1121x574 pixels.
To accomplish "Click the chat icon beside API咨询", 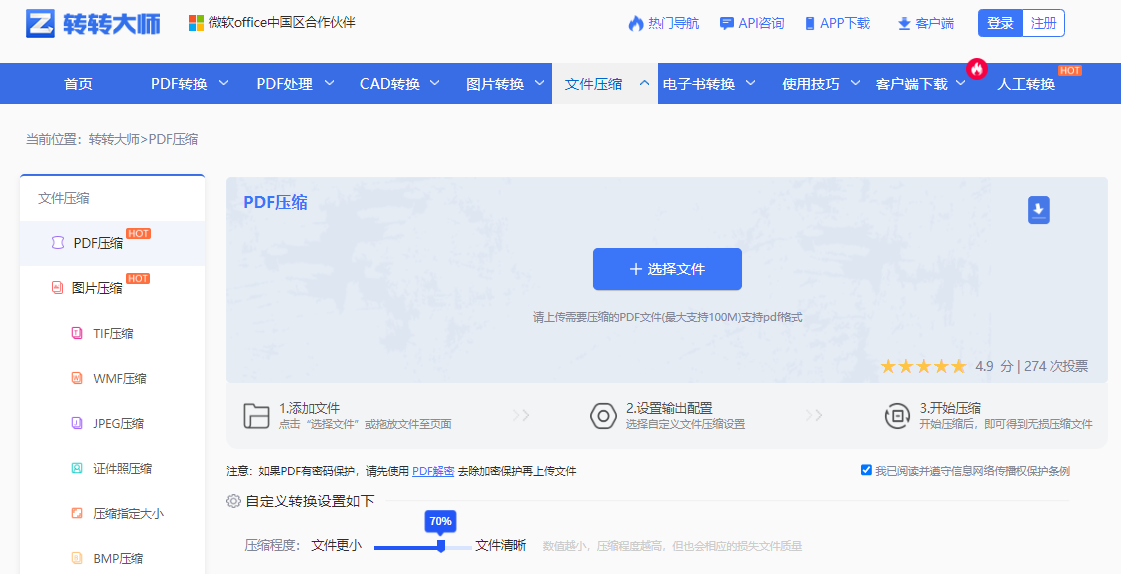I will tap(726, 24).
